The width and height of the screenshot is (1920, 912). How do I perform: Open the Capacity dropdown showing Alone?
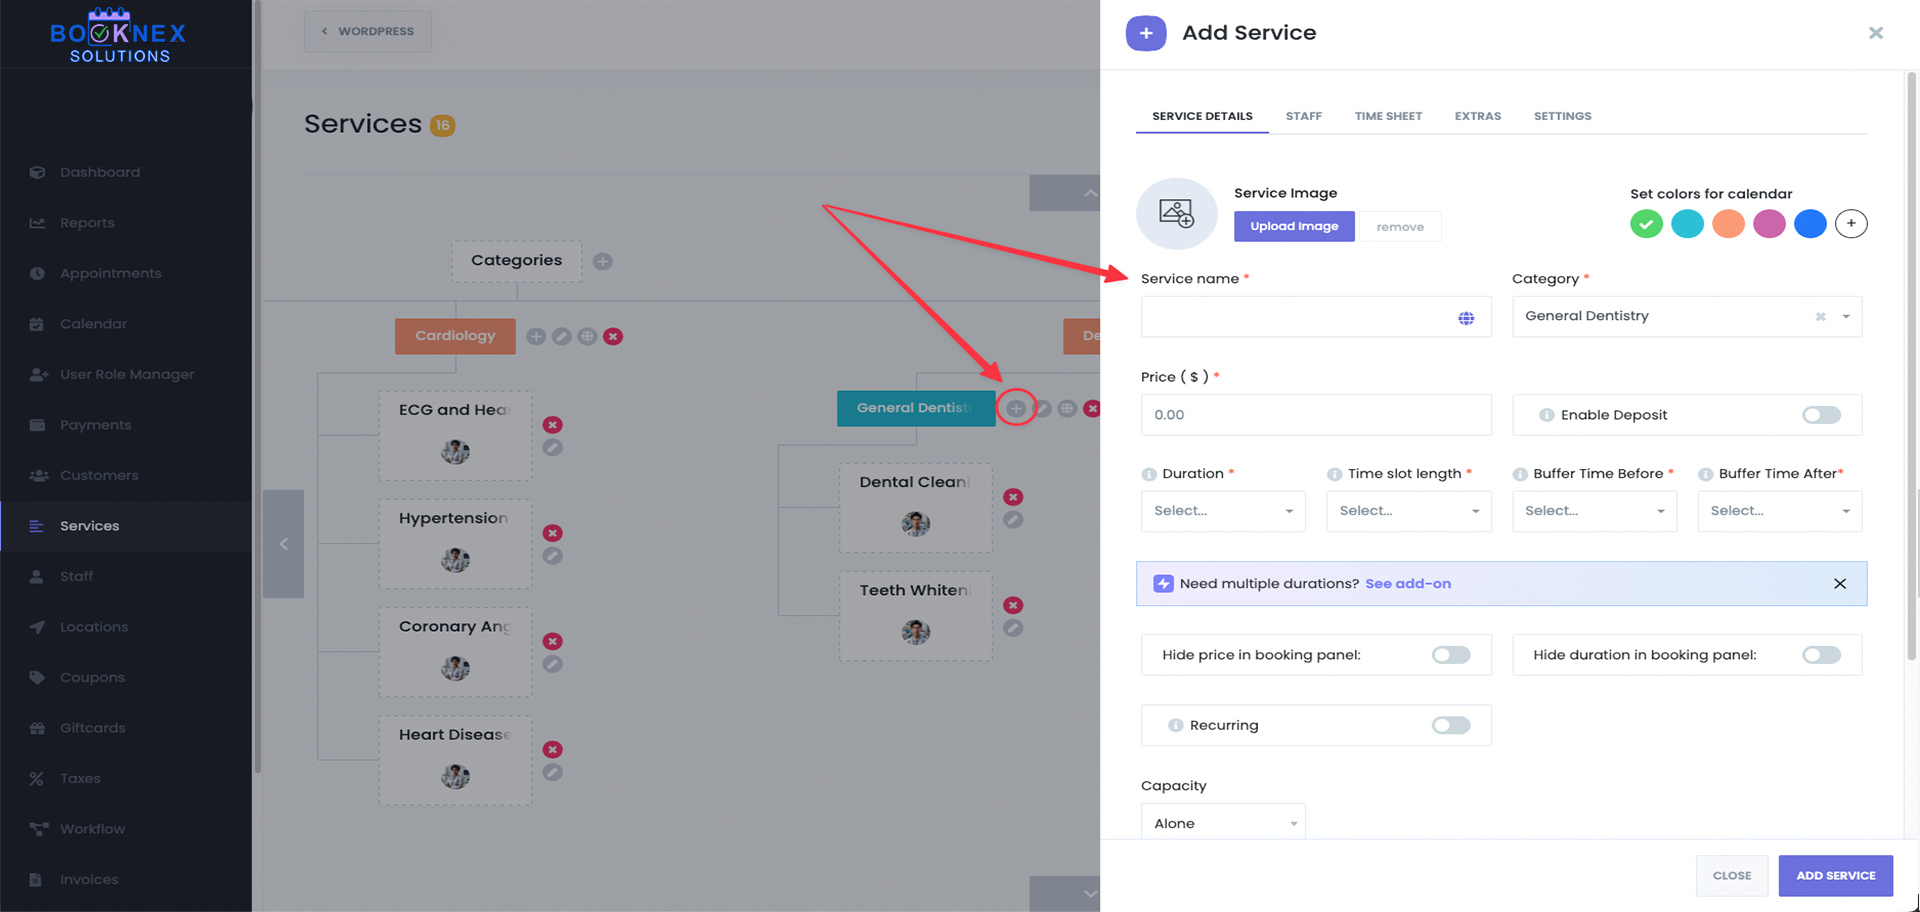(1222, 823)
